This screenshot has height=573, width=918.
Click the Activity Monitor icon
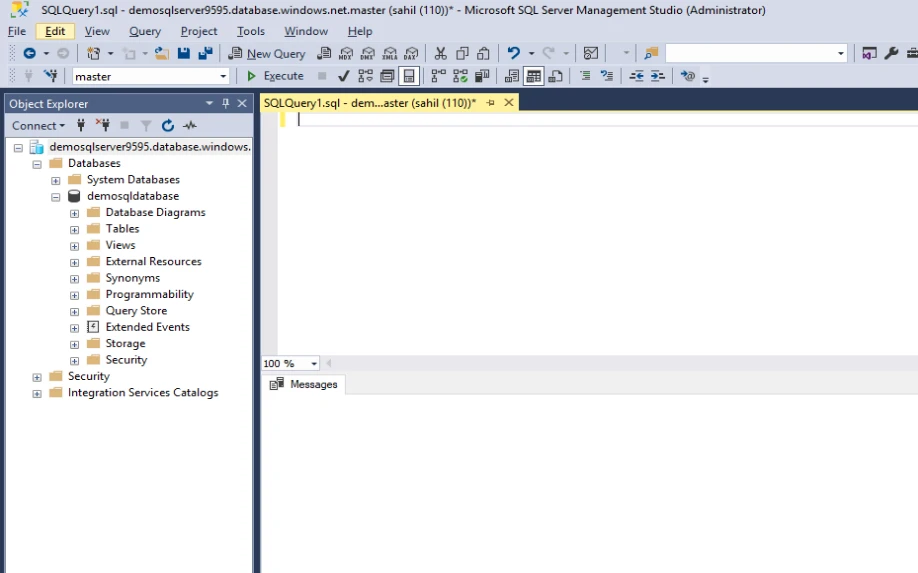pos(591,53)
